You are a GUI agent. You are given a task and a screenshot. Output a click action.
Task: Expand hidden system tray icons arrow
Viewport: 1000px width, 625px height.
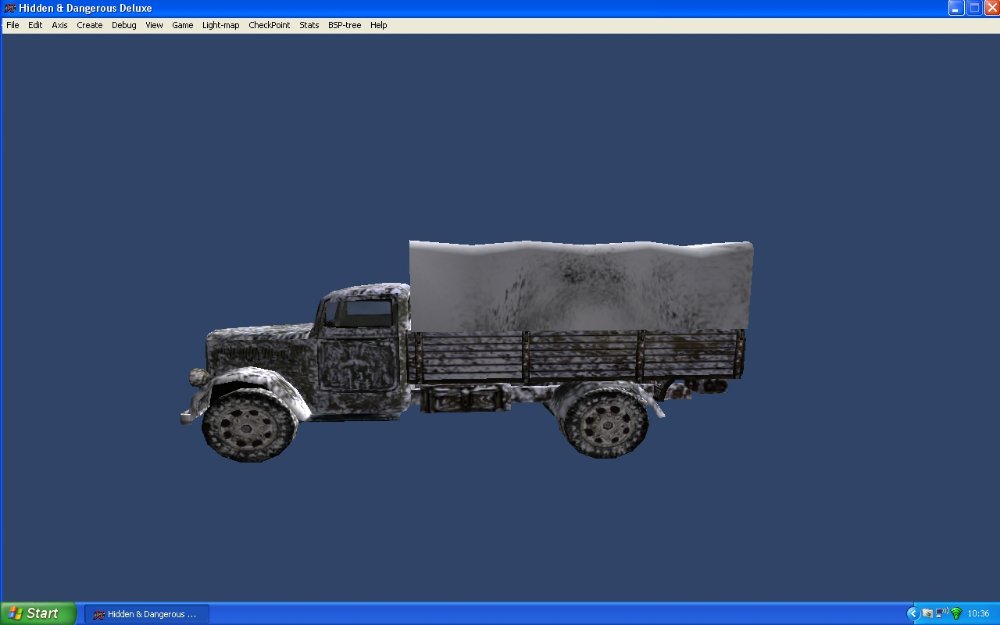pos(913,614)
